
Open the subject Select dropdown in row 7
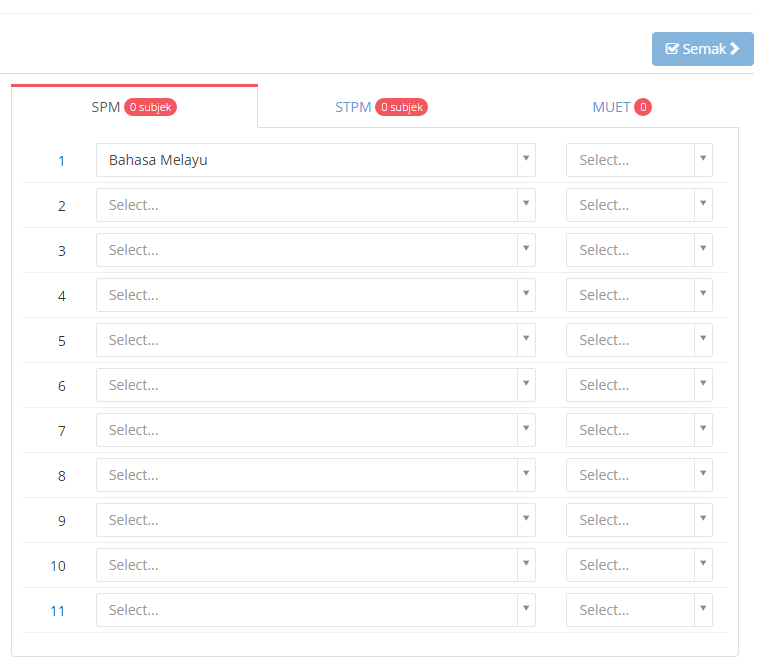click(x=316, y=430)
